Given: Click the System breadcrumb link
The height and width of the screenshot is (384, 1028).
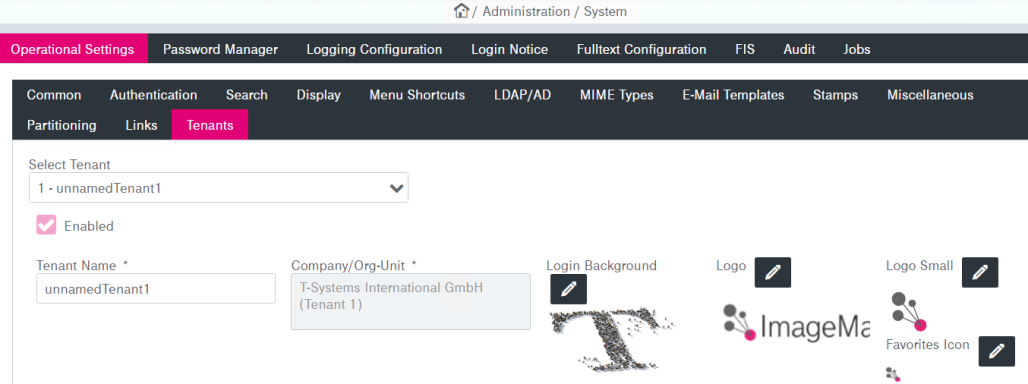Looking at the screenshot, I should coord(605,11).
